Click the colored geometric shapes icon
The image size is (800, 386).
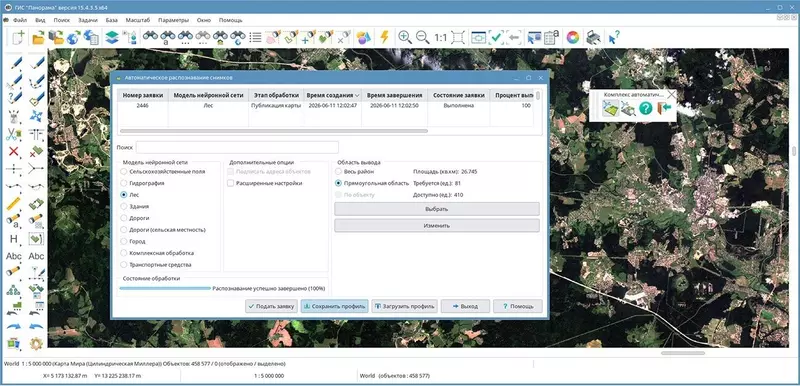363,38
